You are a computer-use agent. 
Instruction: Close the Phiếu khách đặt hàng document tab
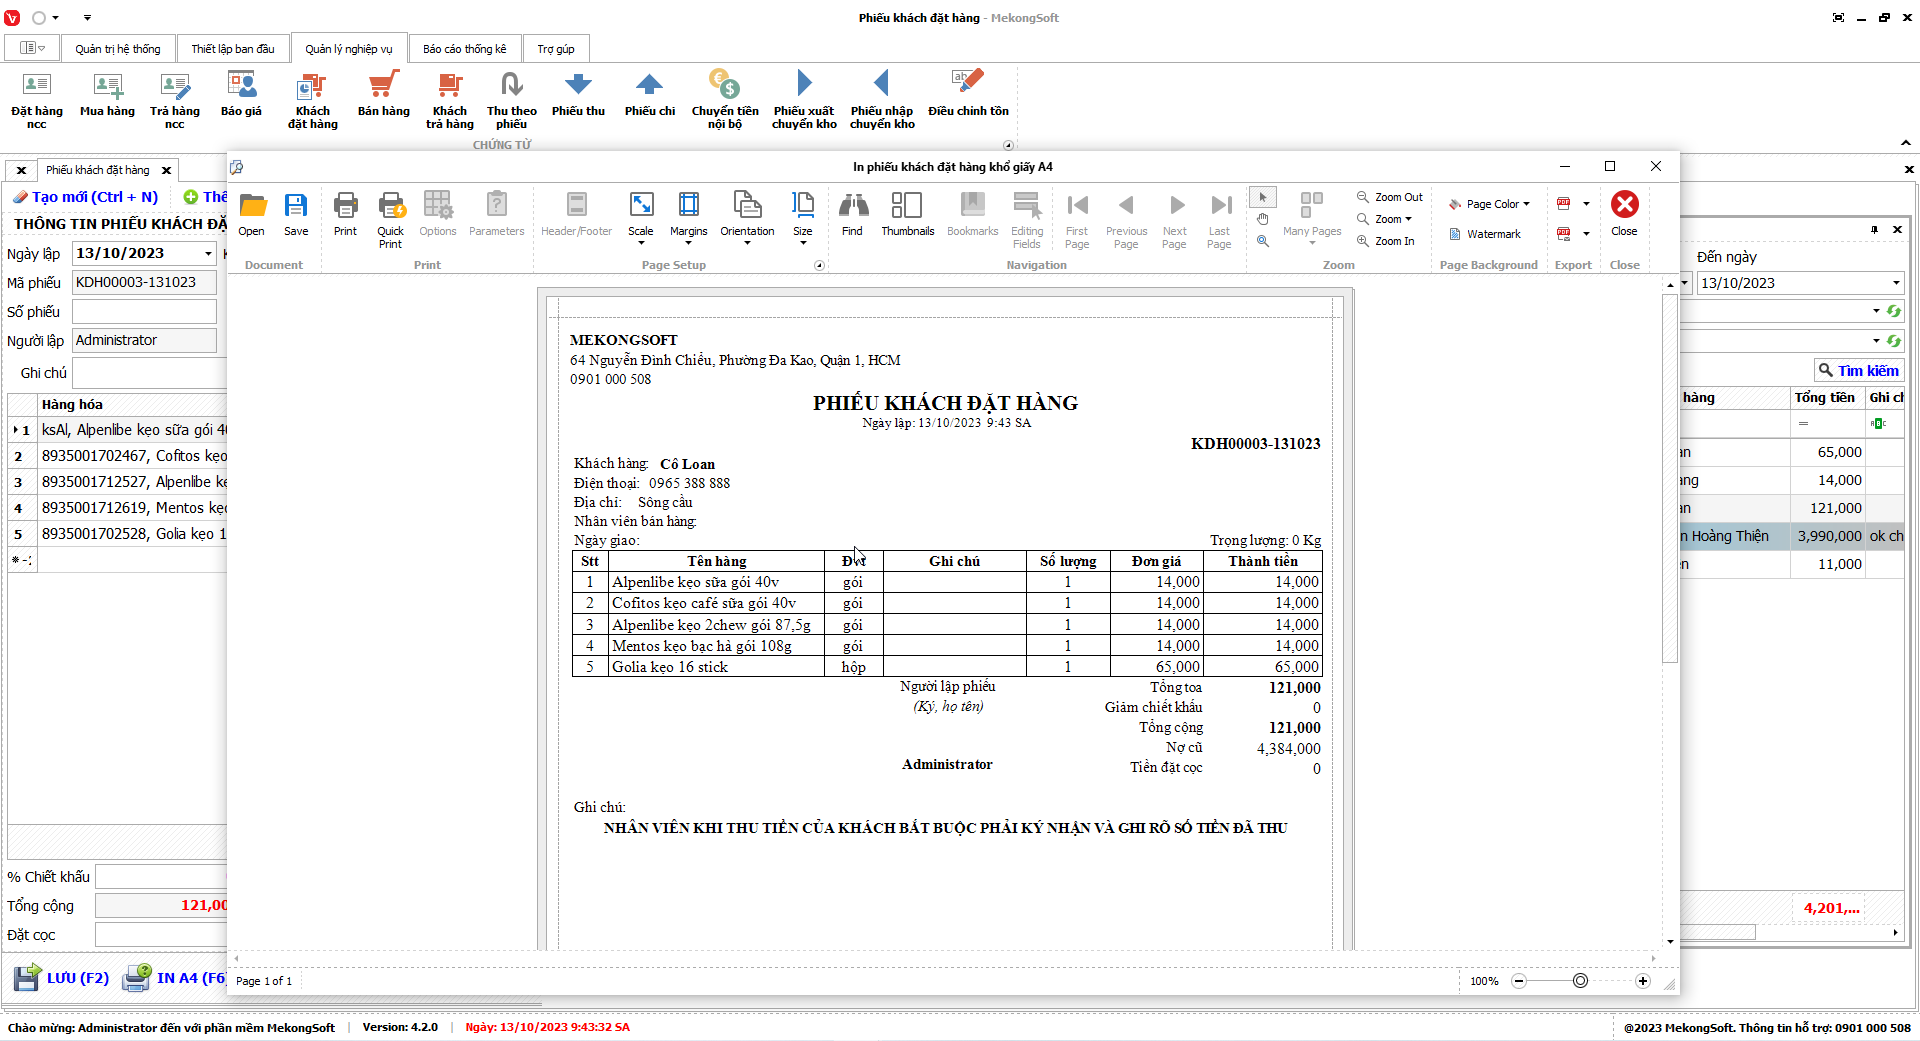tap(167, 170)
